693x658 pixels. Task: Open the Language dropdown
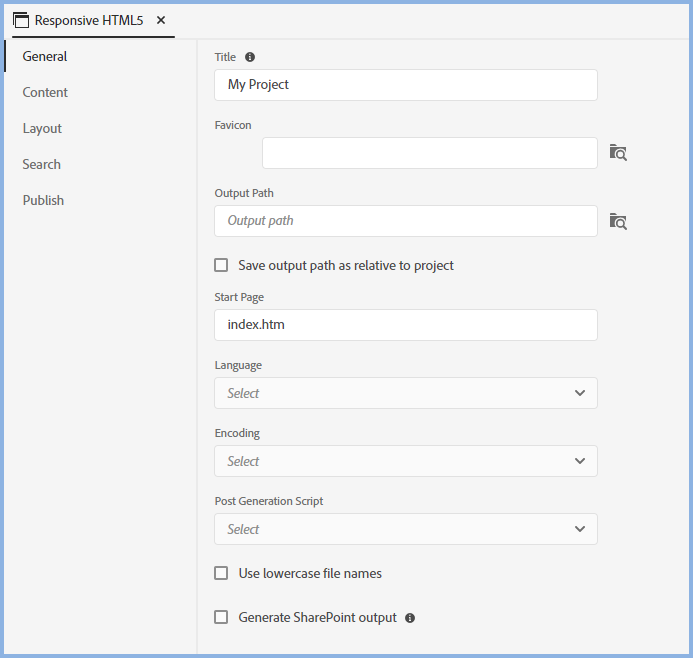(x=405, y=393)
